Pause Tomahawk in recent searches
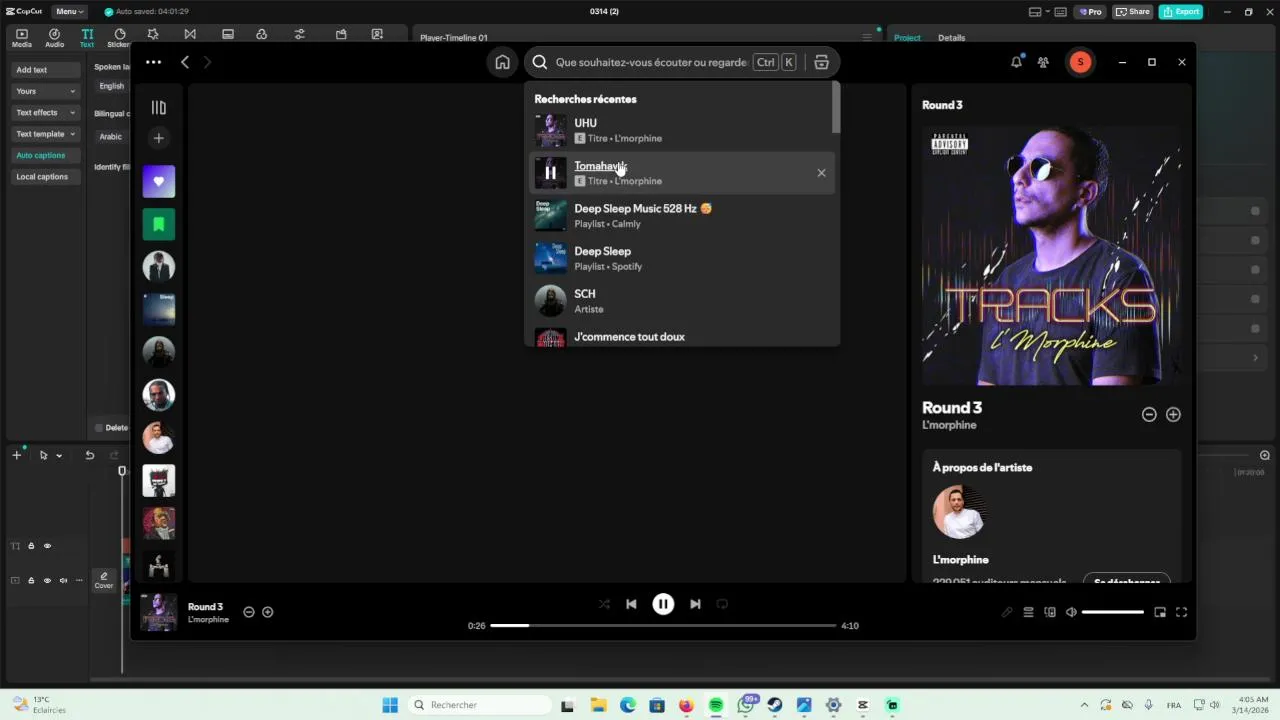 (550, 173)
